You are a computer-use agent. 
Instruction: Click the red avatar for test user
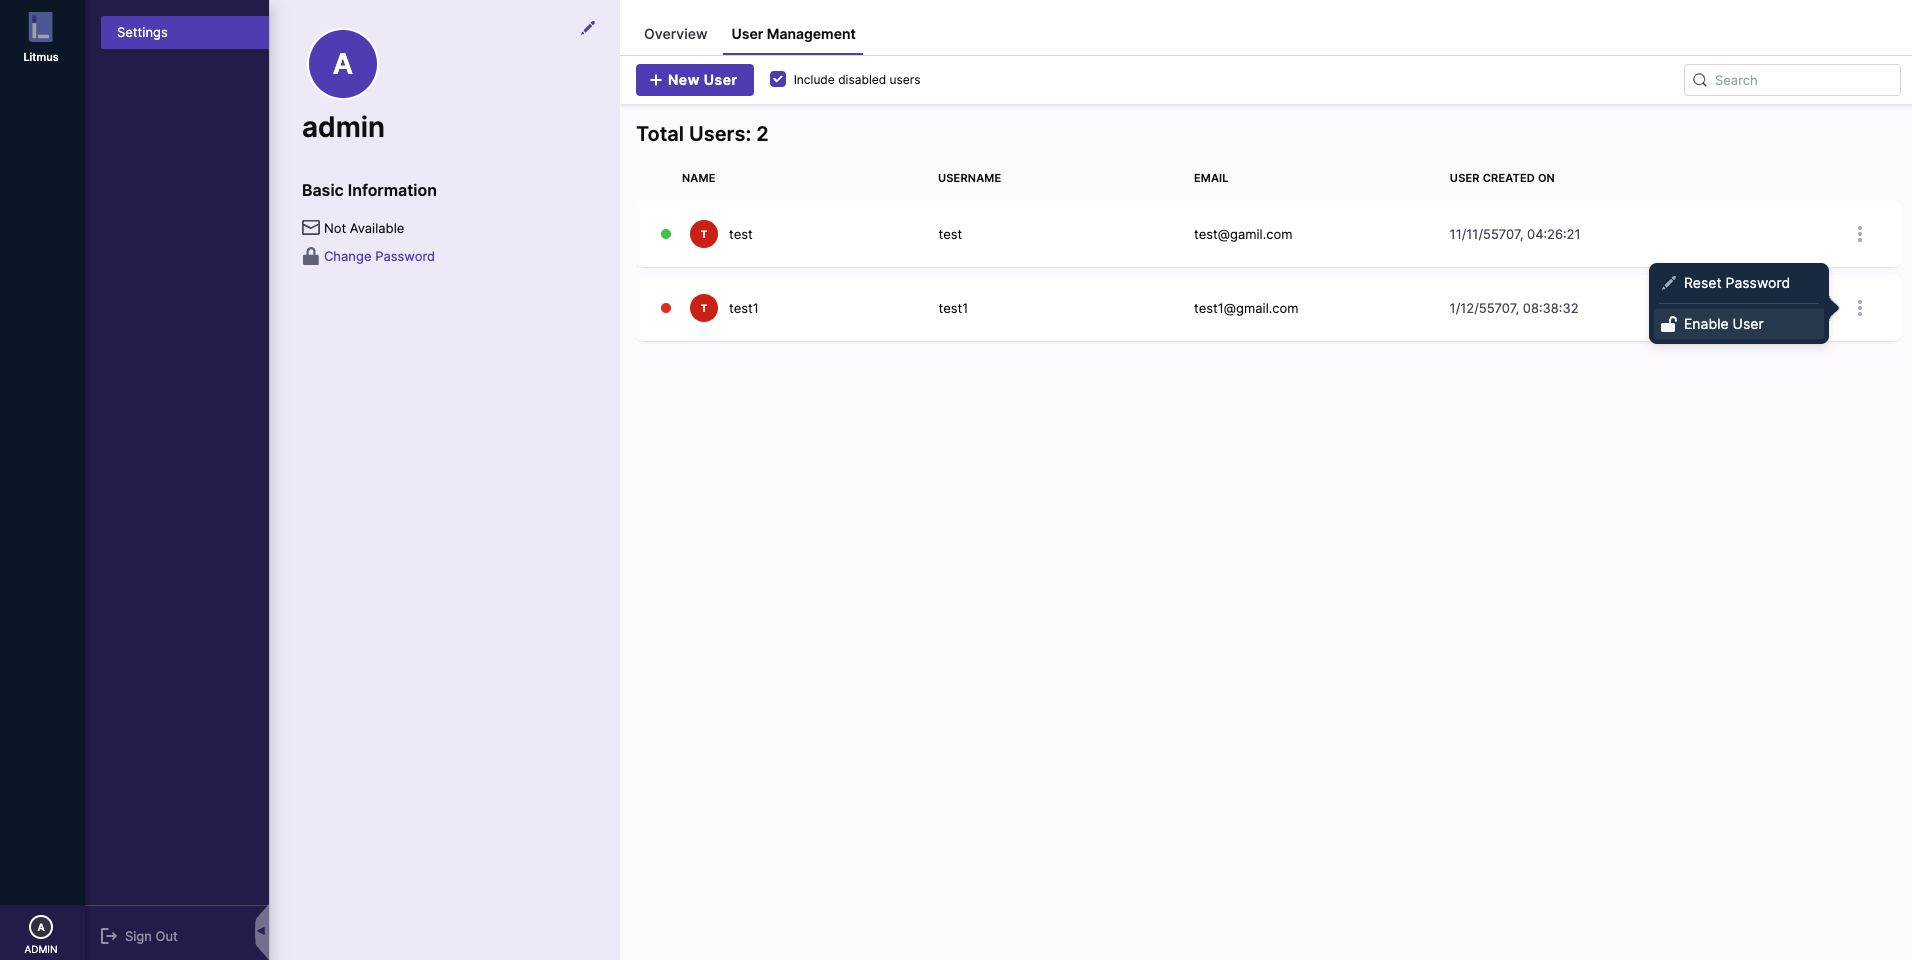[704, 234]
